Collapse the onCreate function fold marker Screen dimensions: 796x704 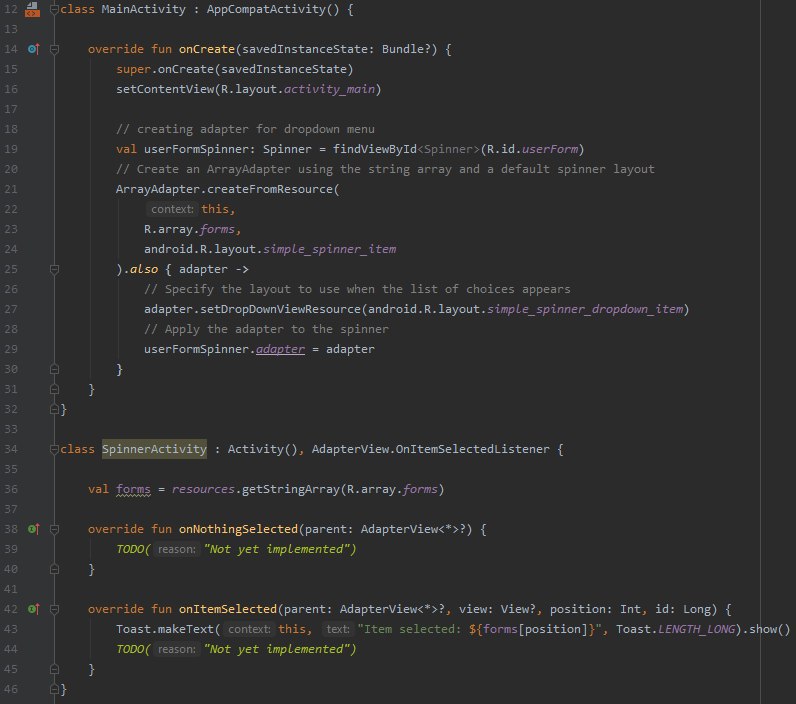54,49
